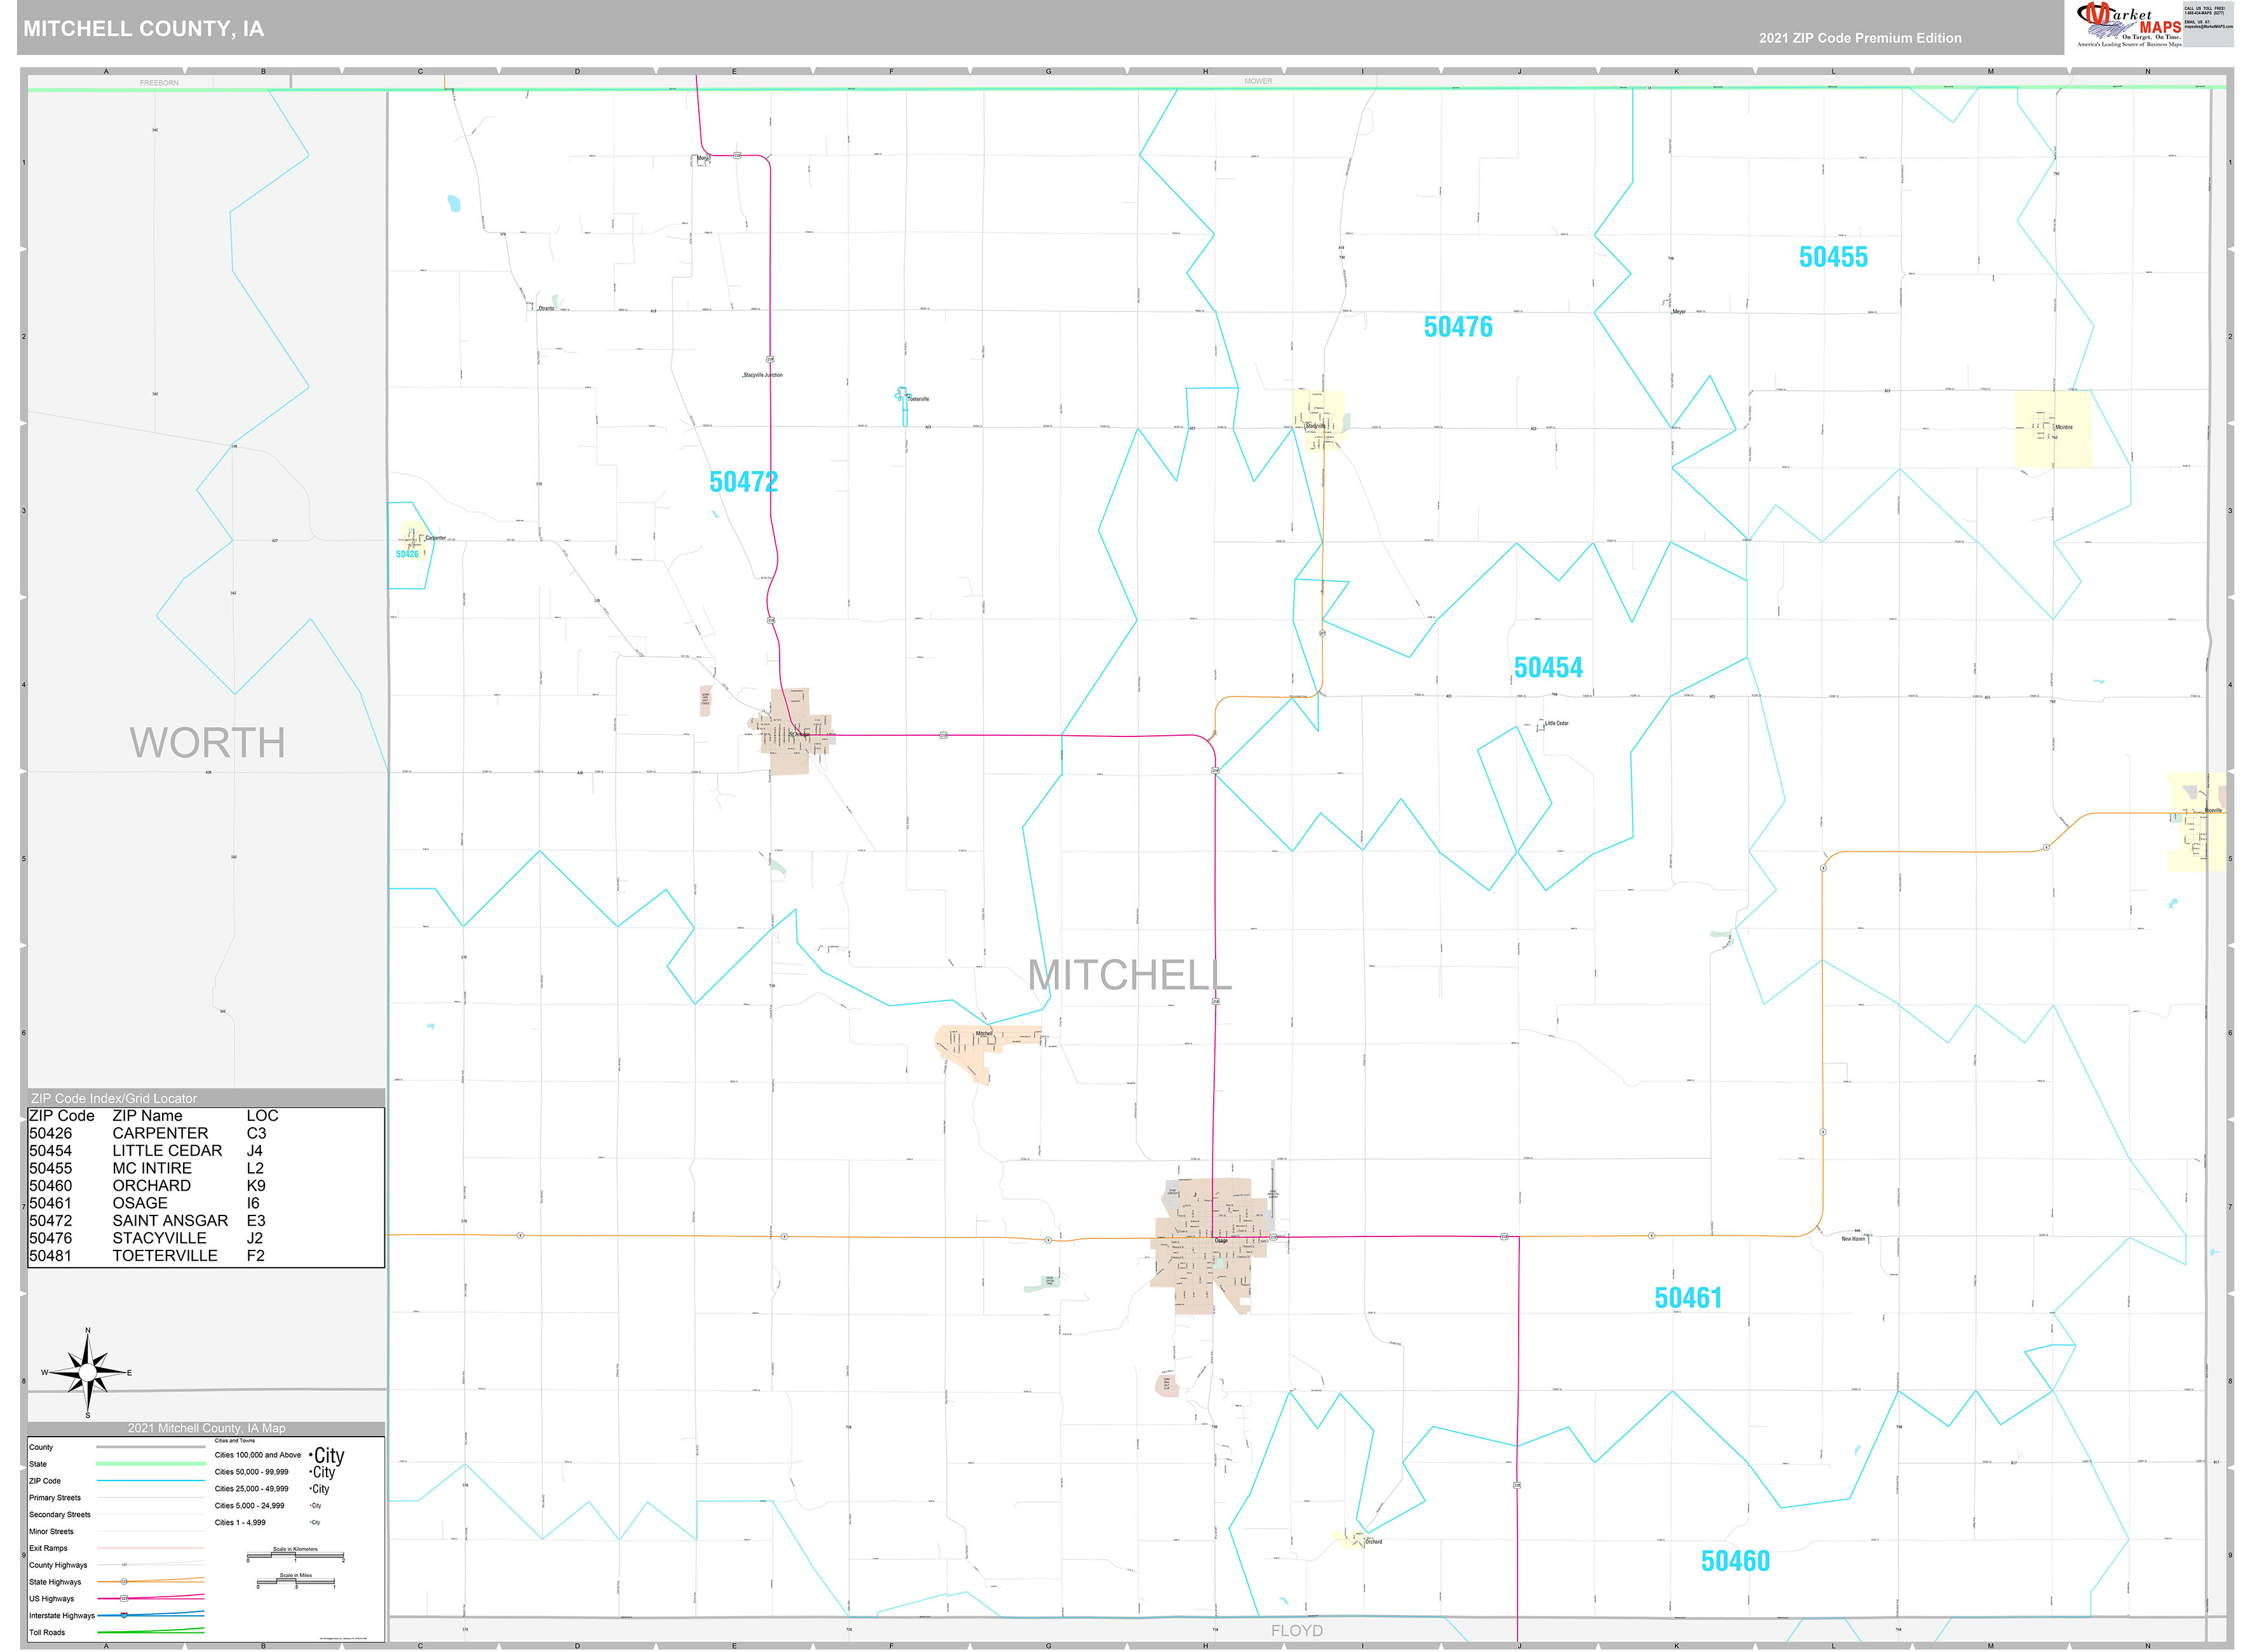Select the FLOYD county label at bottom
This screenshot has width=2245, height=1652.
(x=1297, y=1629)
